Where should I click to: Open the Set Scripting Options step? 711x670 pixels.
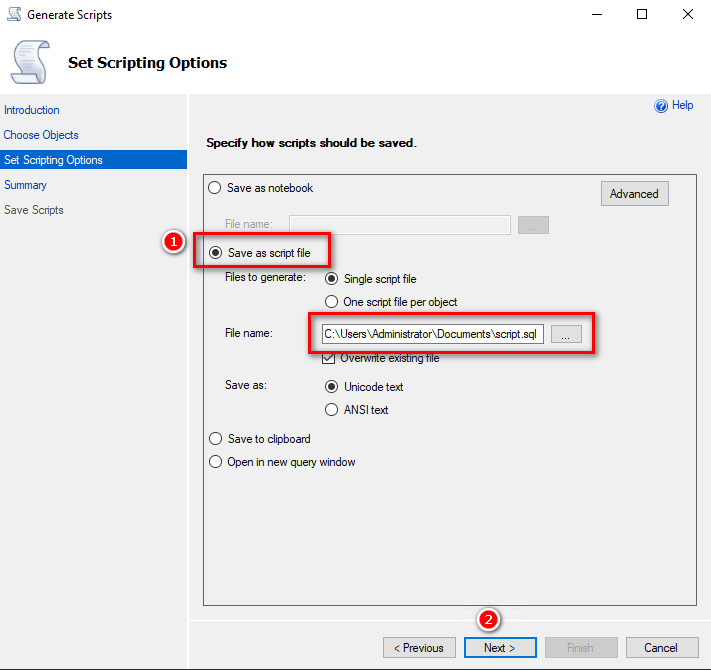click(x=93, y=160)
